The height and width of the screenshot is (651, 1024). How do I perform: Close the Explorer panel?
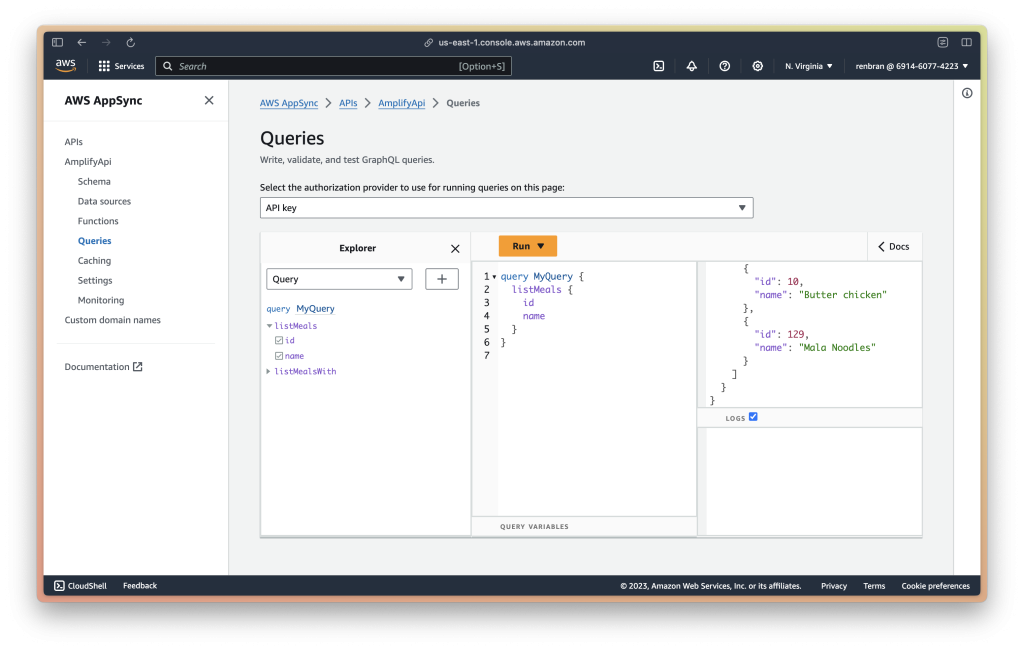pos(455,247)
